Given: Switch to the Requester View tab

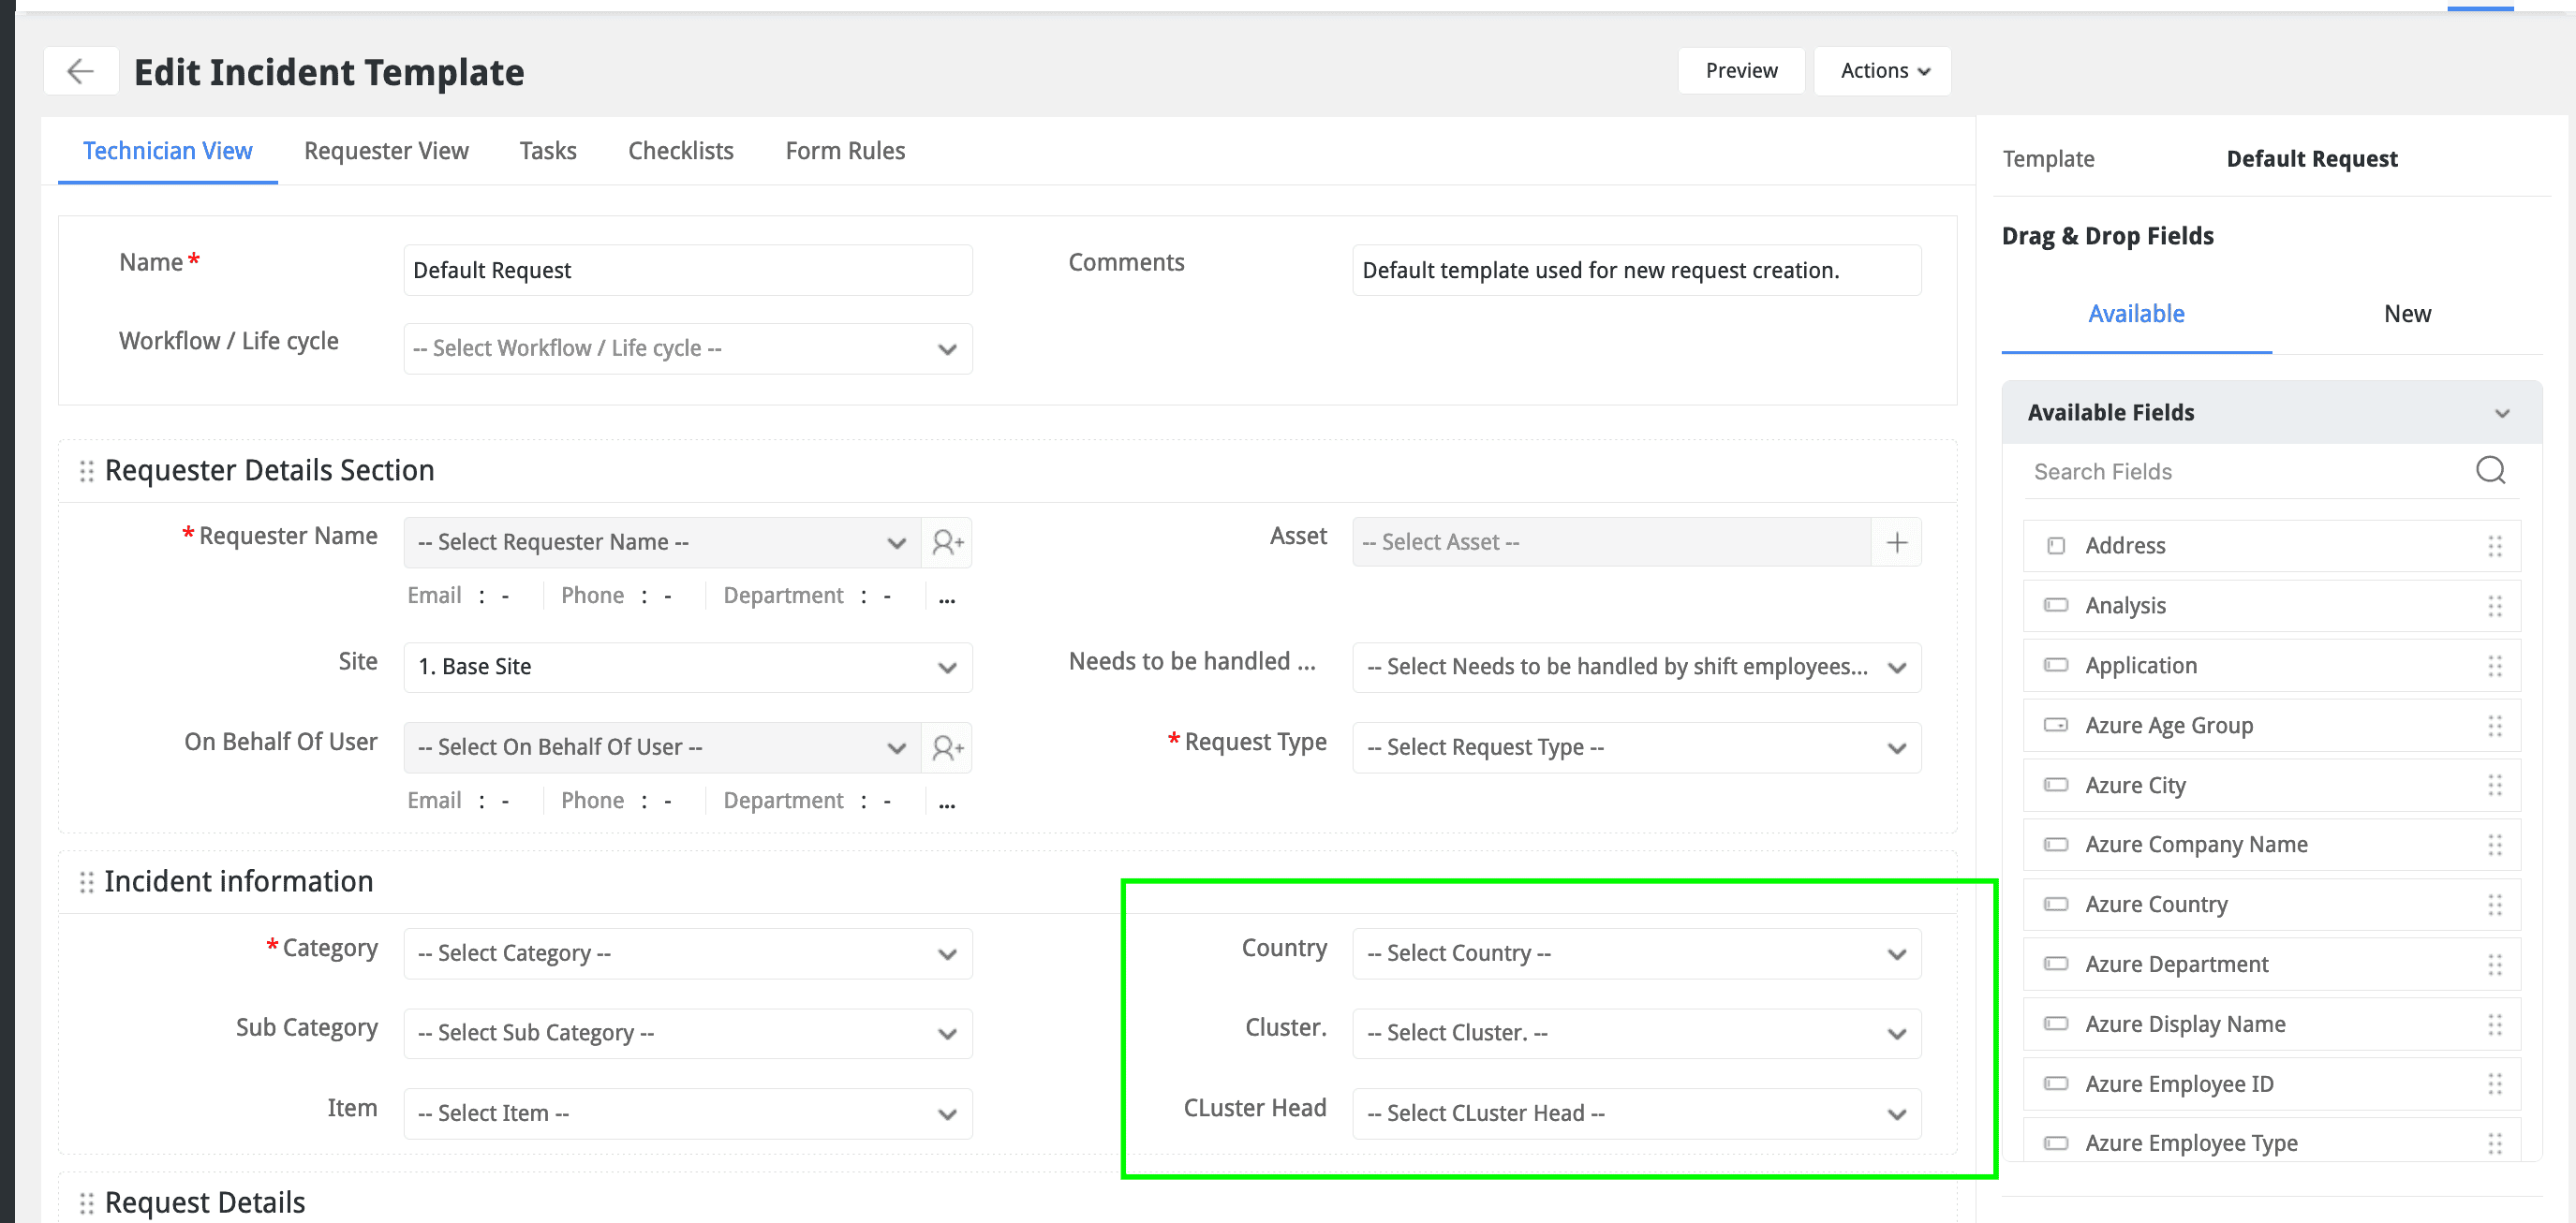Looking at the screenshot, I should (x=386, y=151).
